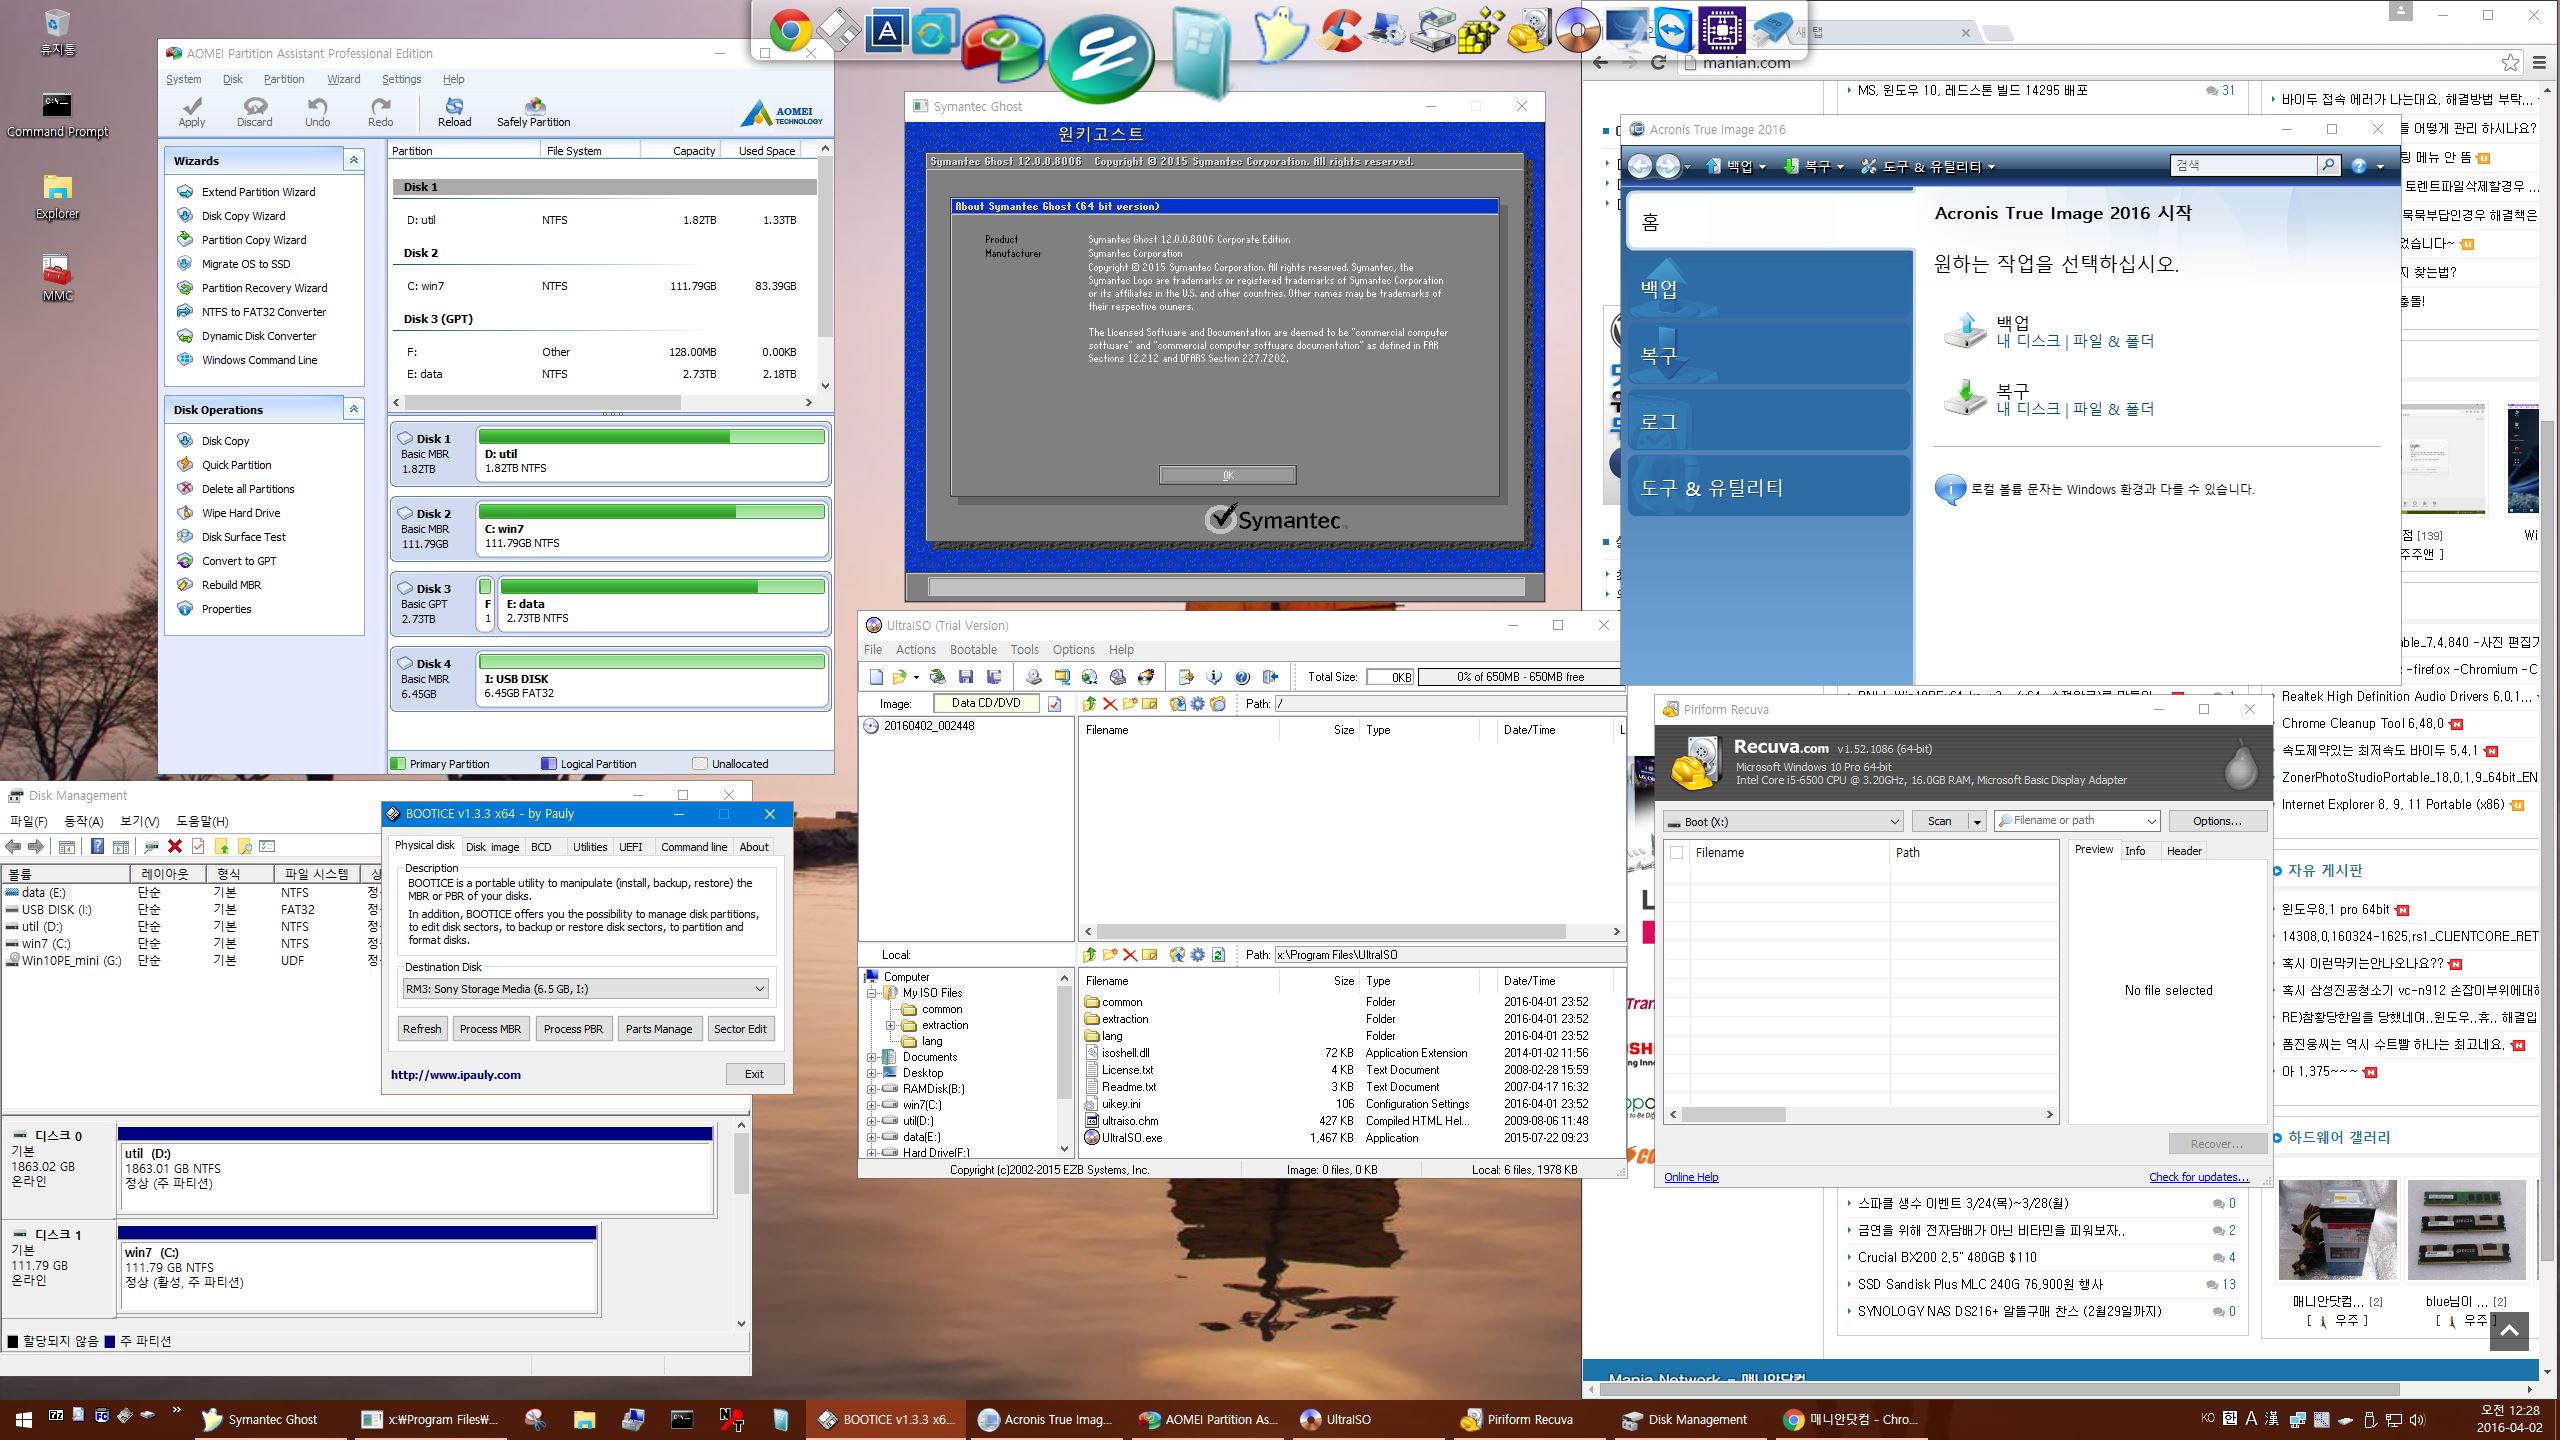The image size is (2560, 1440).
Task: Open Command Prompt desktop icon
Action: coord(57,114)
